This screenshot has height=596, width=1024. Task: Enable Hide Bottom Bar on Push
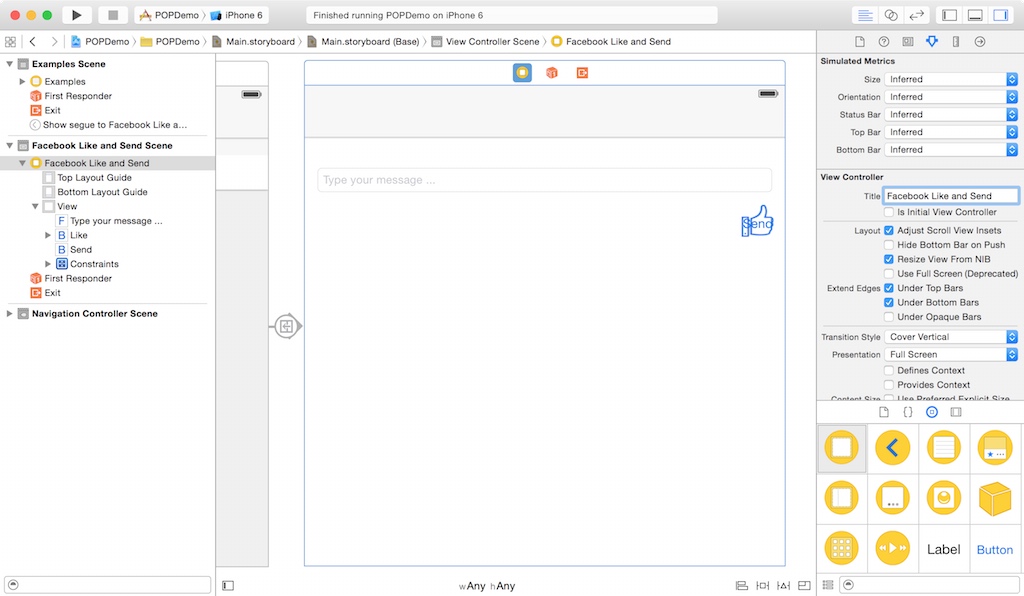click(888, 244)
